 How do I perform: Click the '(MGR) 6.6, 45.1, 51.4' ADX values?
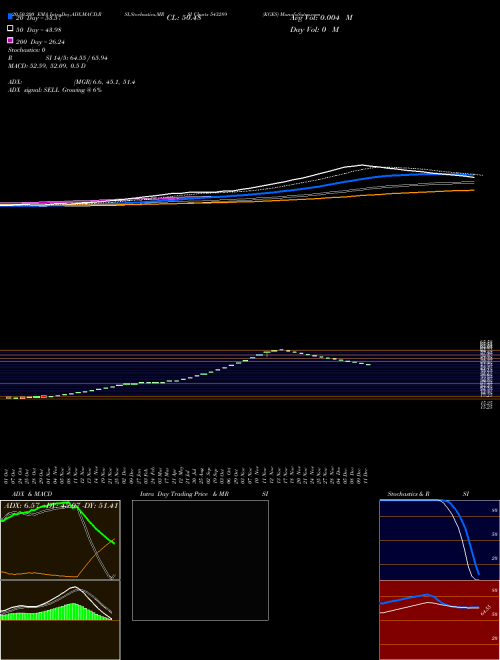pyautogui.click(x=104, y=82)
